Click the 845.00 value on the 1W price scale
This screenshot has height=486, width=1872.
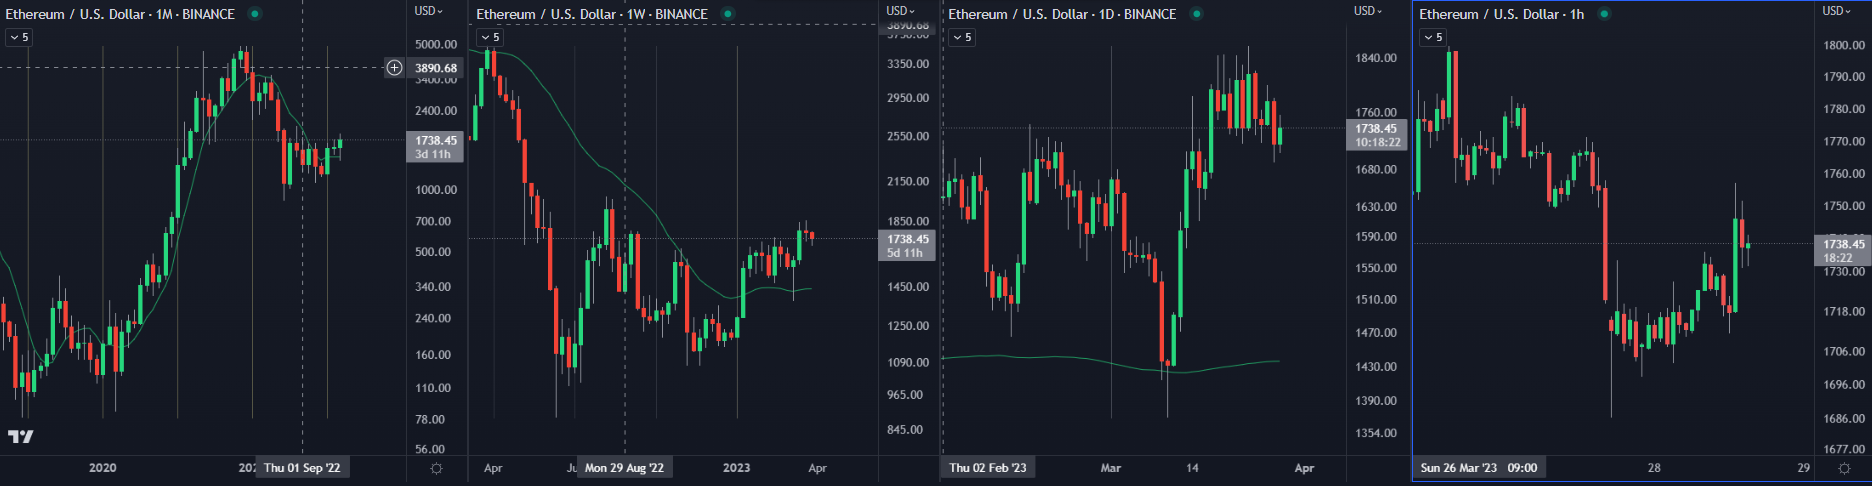[905, 430]
